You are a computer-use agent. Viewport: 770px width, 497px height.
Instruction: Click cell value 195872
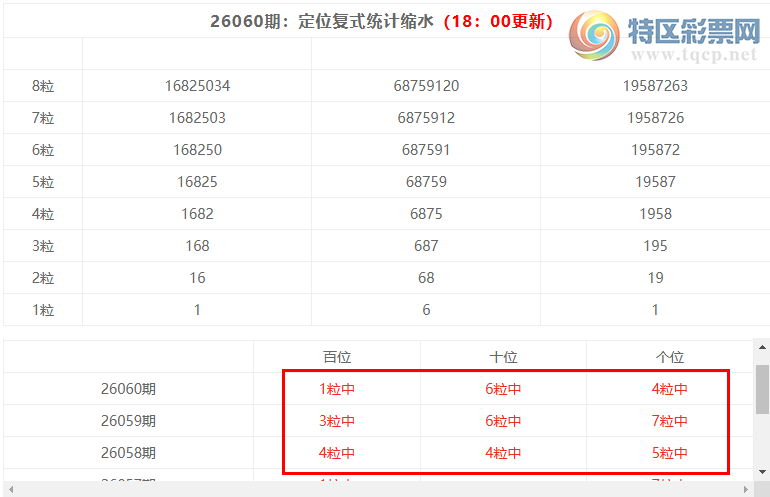click(655, 150)
